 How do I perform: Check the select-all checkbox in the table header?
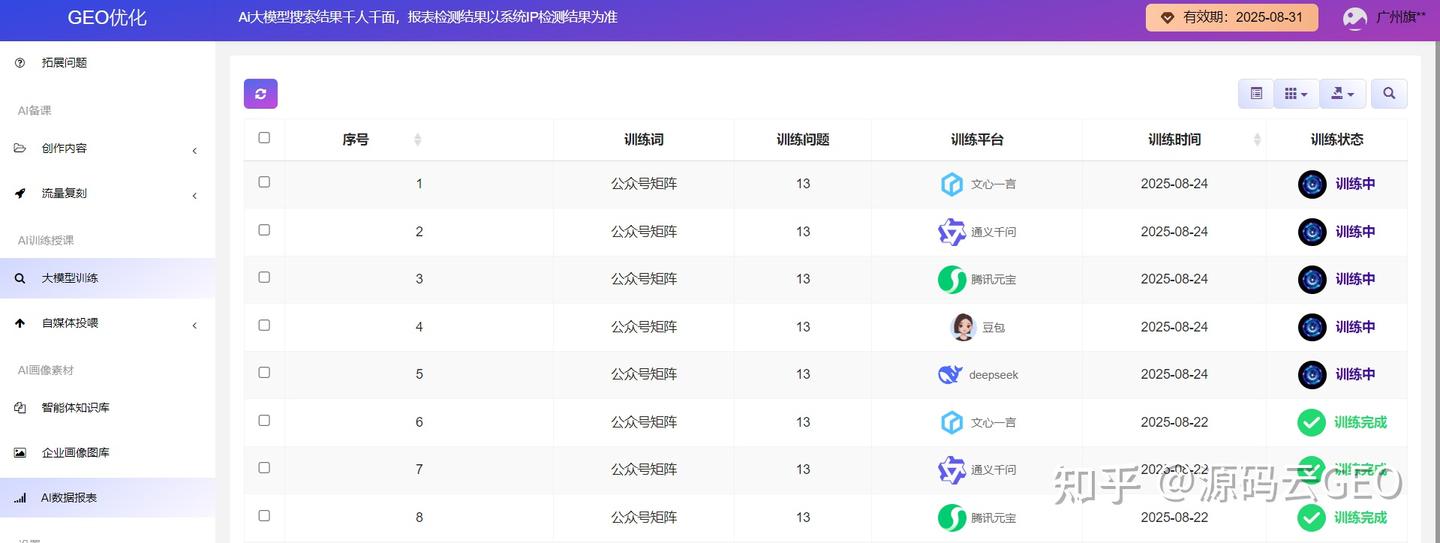264,138
